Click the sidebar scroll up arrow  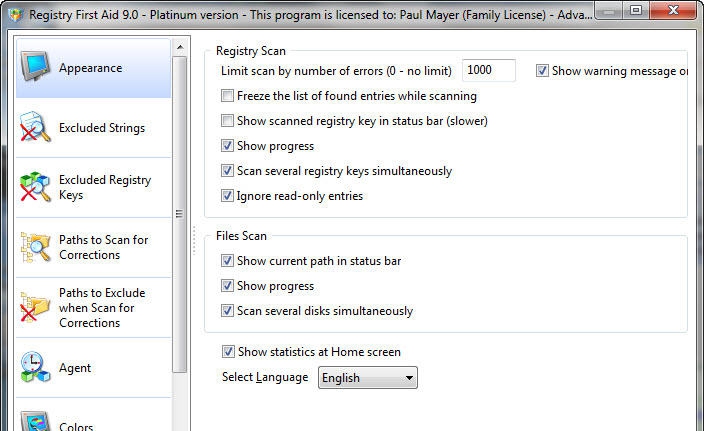180,47
